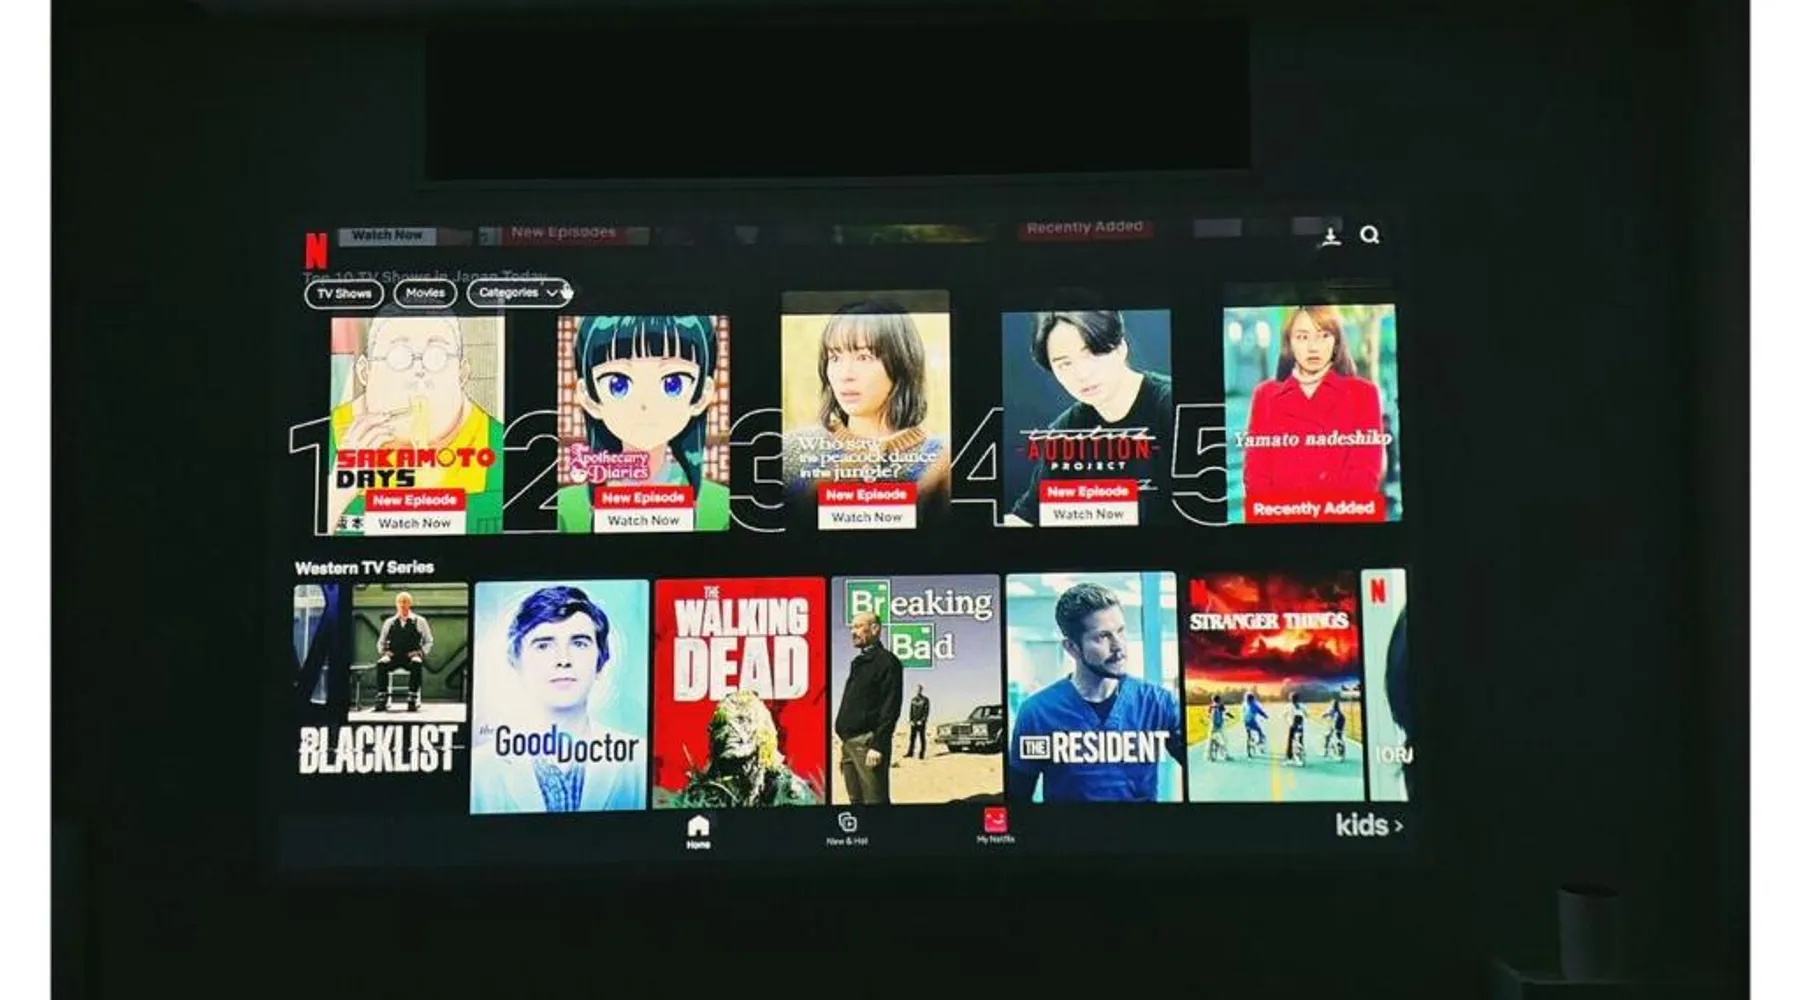Open the kids section link

1369,825
